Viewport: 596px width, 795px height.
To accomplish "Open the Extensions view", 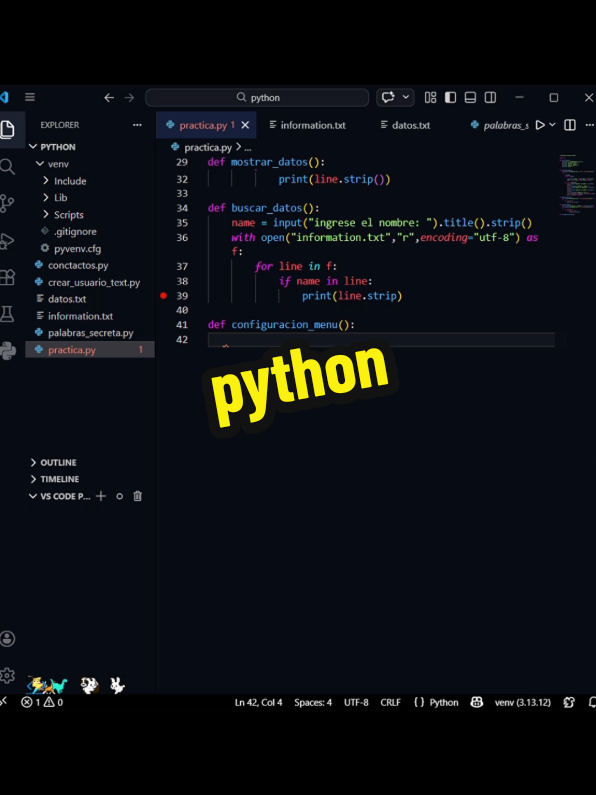I will coord(7,277).
